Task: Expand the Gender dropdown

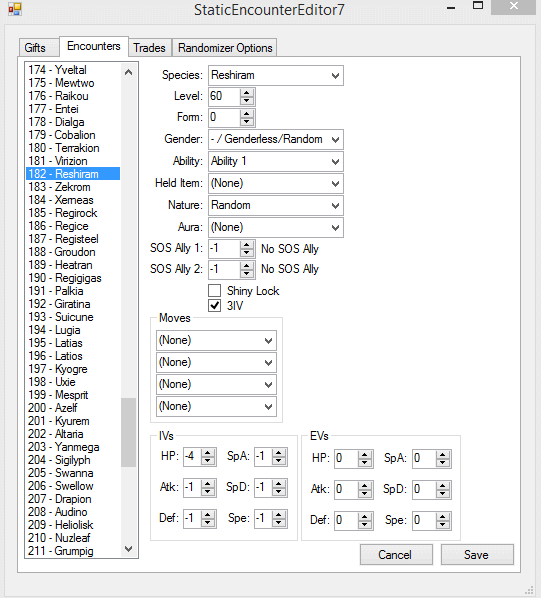Action: pyautogui.click(x=276, y=139)
